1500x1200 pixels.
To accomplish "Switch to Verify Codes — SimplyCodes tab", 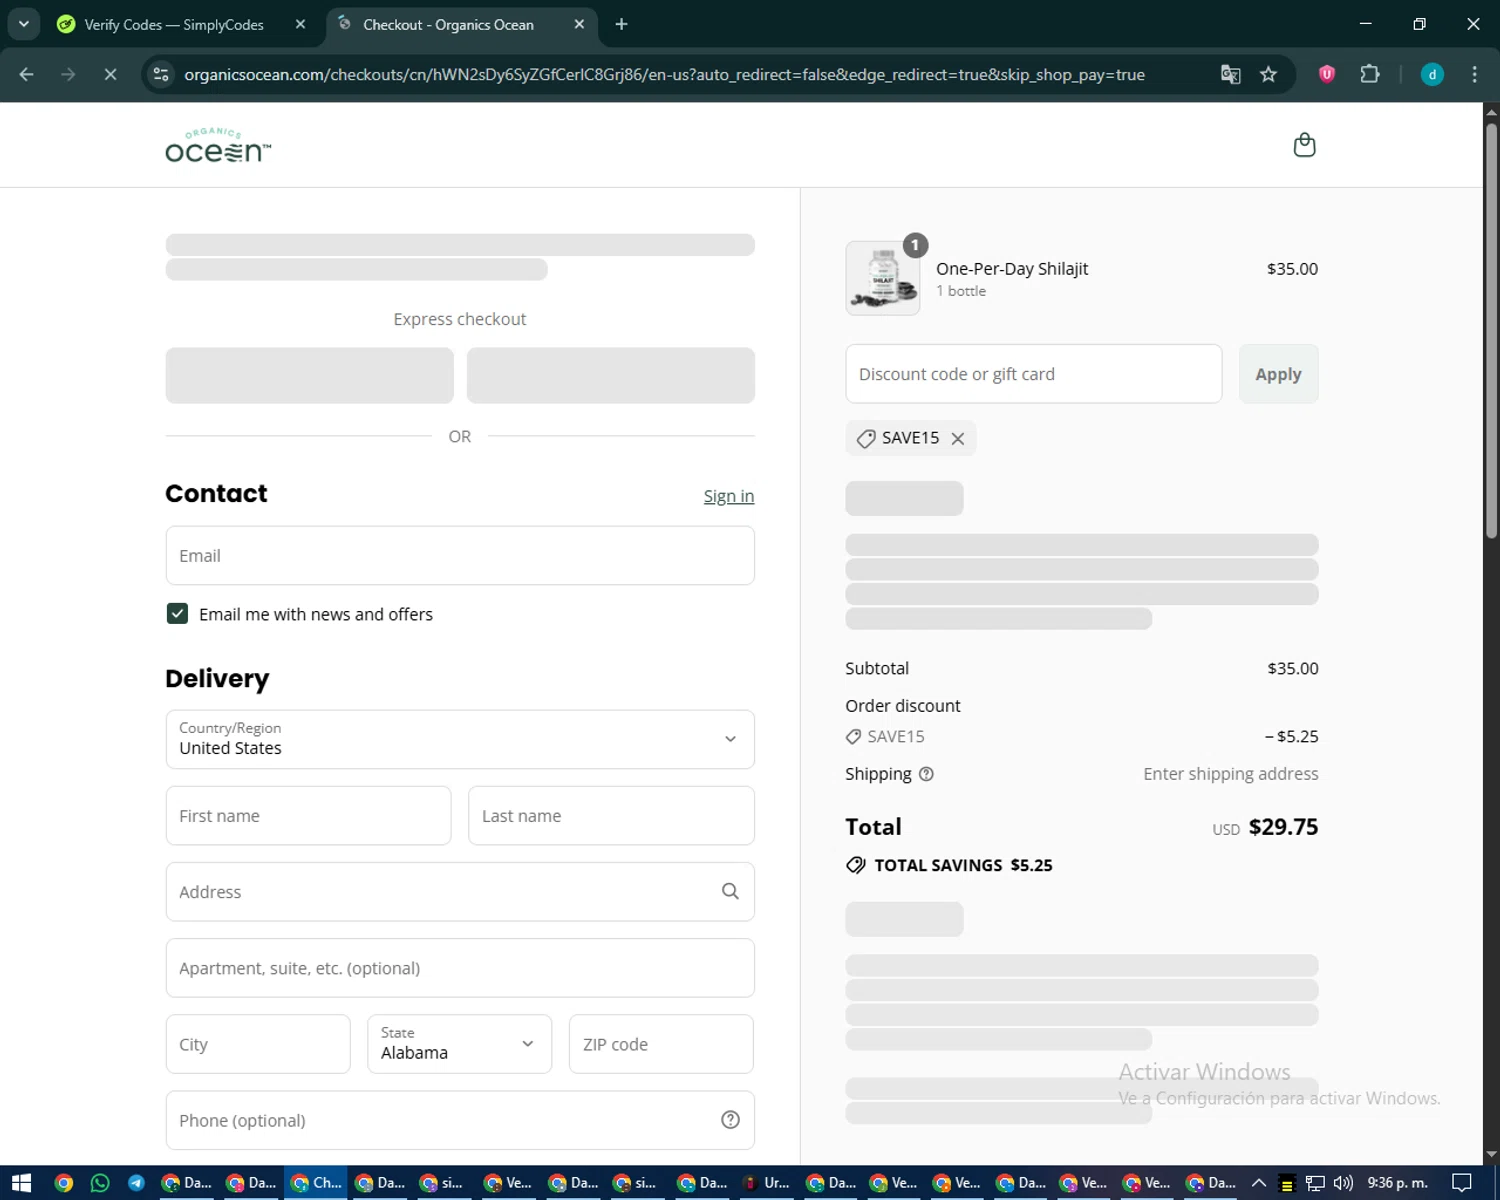I will pos(174,24).
